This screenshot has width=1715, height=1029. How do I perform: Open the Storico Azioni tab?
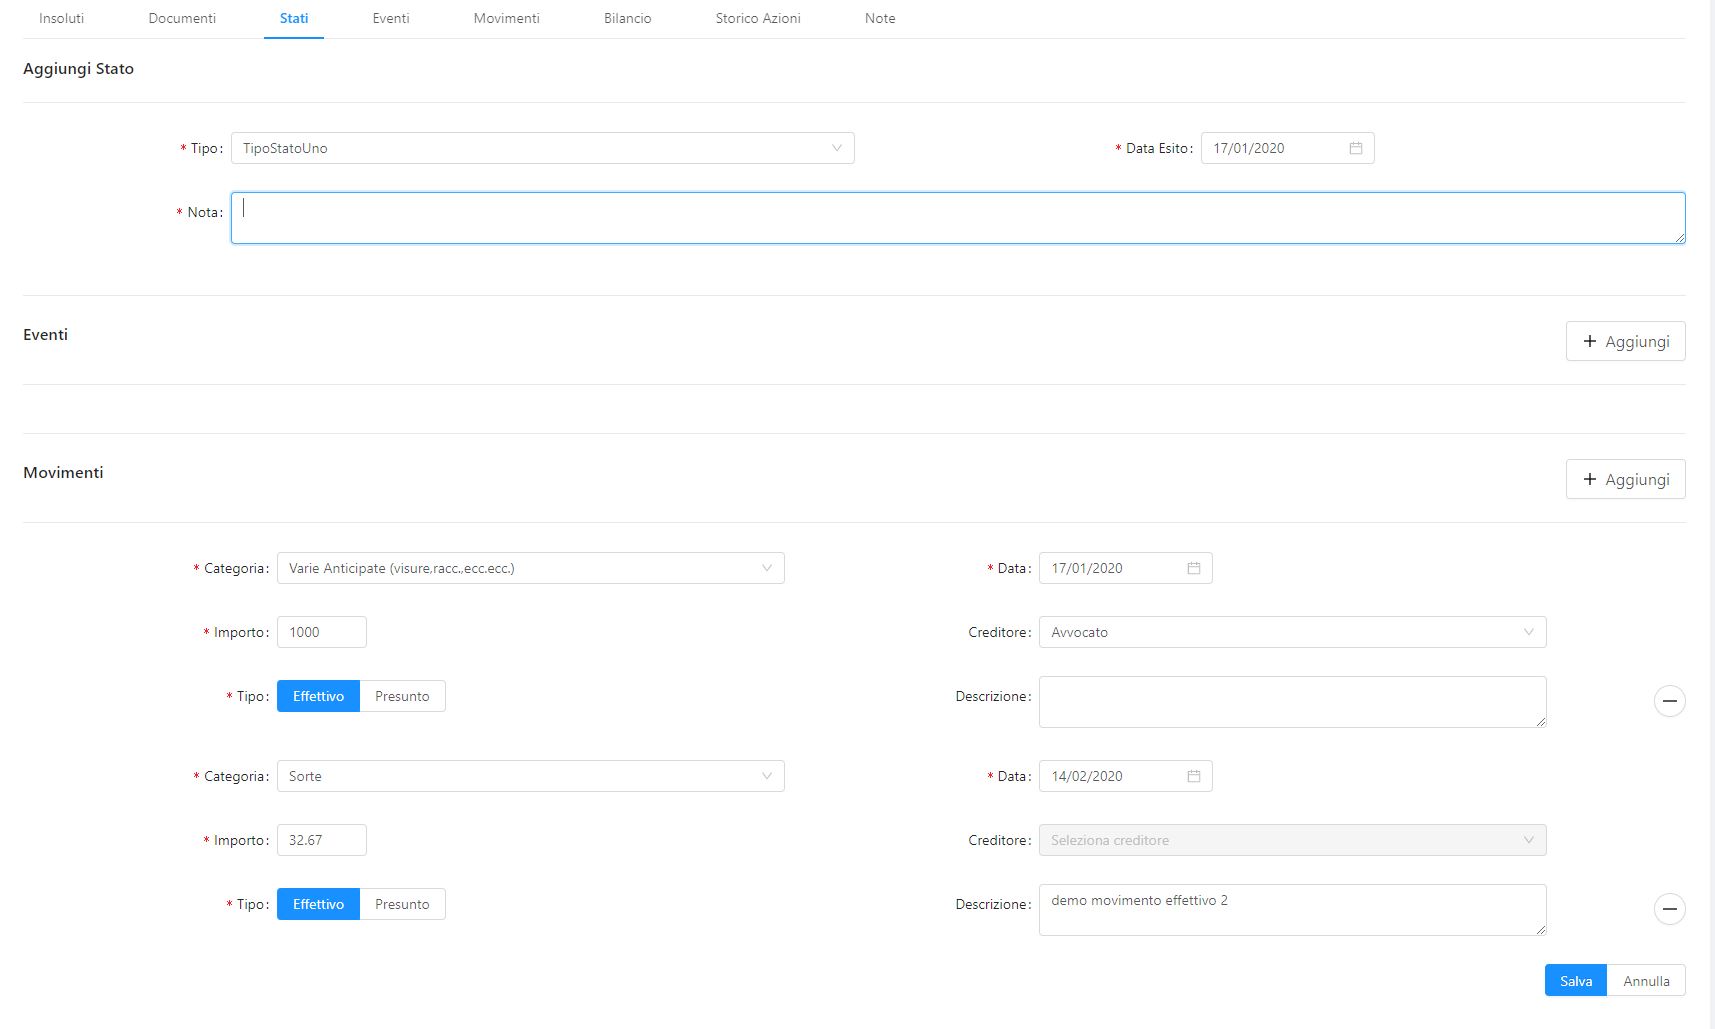pos(757,18)
